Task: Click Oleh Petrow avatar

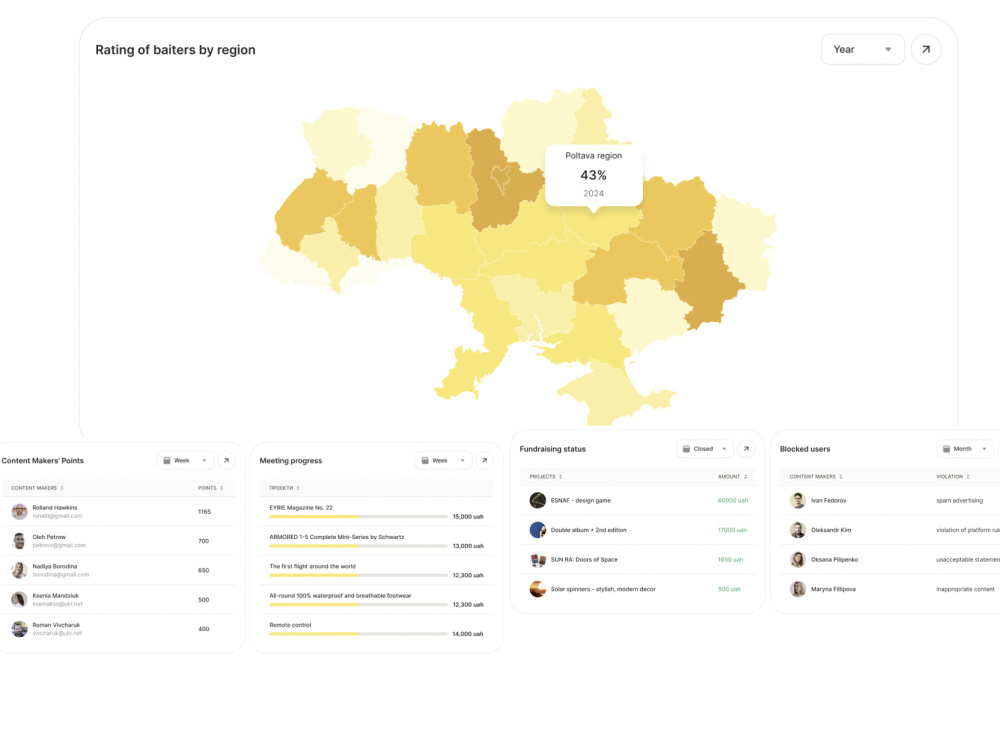Action: coord(19,541)
